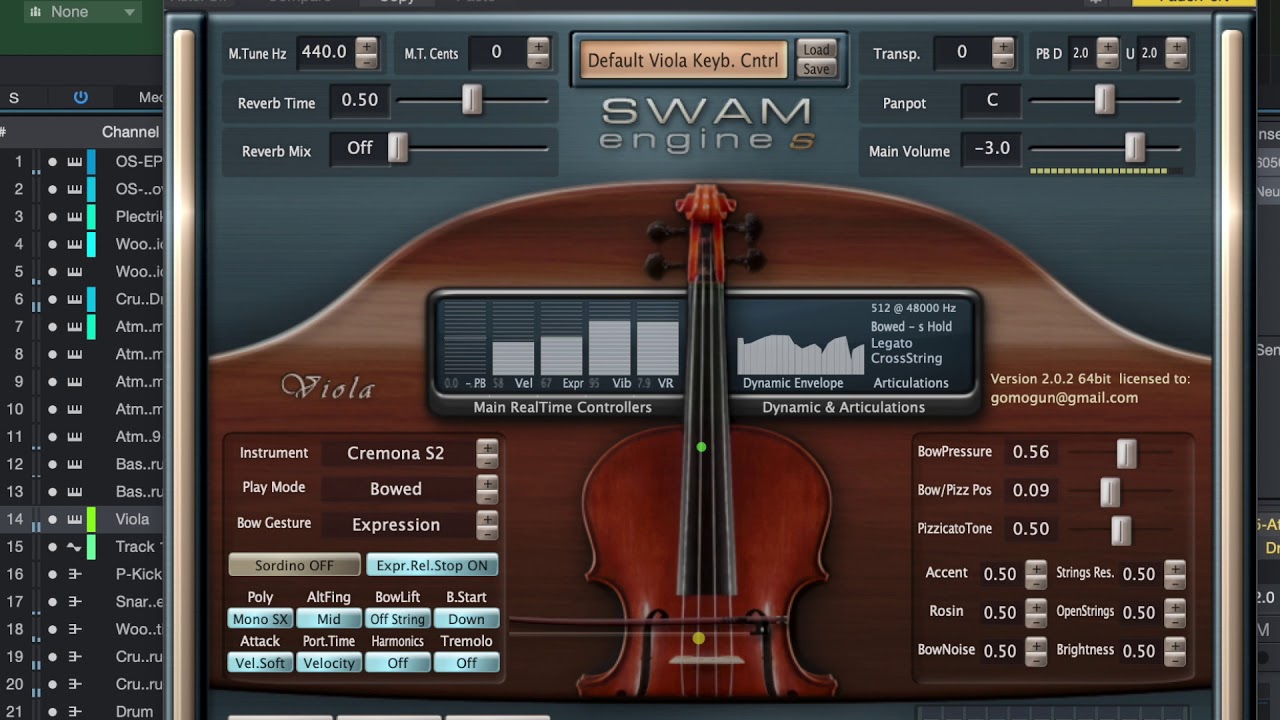Click the minus icon beside PB D value
The width and height of the screenshot is (1280, 720).
(1107, 61)
